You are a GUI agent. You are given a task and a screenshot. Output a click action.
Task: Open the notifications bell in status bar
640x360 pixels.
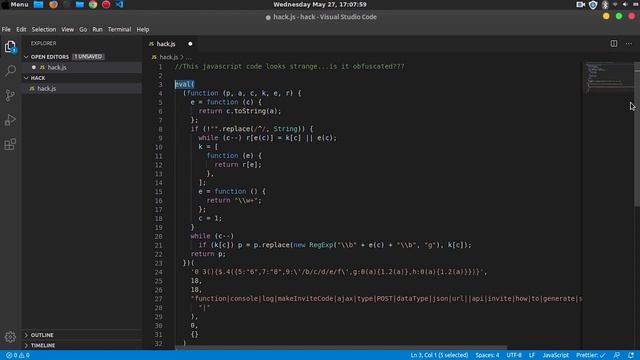631,355
